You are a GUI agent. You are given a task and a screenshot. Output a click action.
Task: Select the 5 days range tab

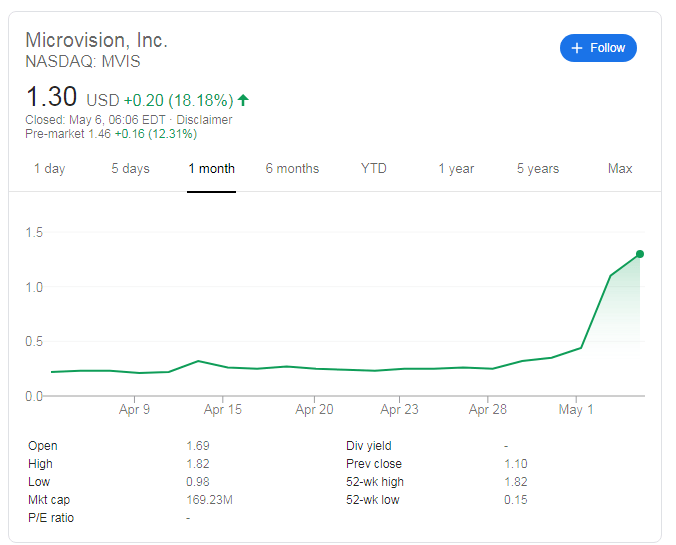pos(130,169)
